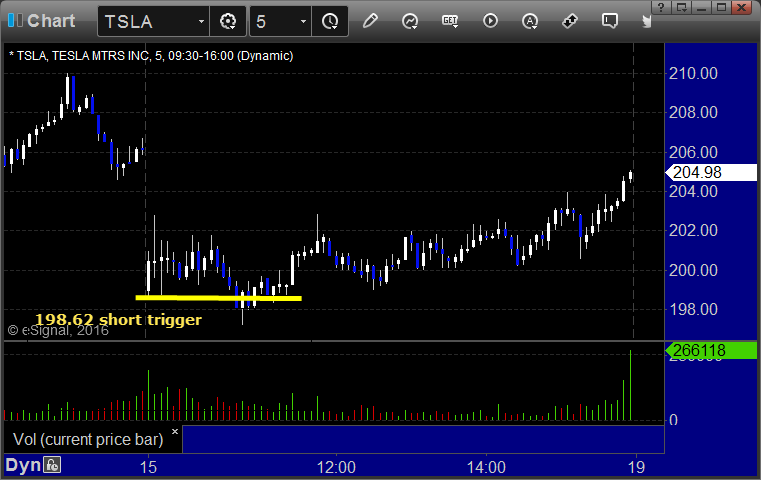Click the 208.00 price axis label

[x=693, y=113]
